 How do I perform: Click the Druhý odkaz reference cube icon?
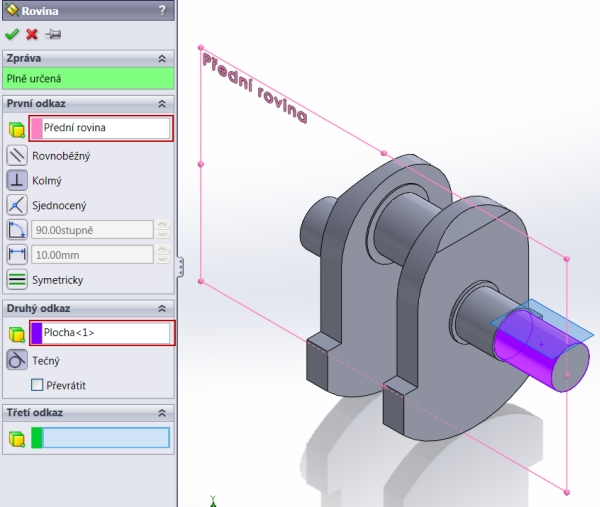point(16,334)
